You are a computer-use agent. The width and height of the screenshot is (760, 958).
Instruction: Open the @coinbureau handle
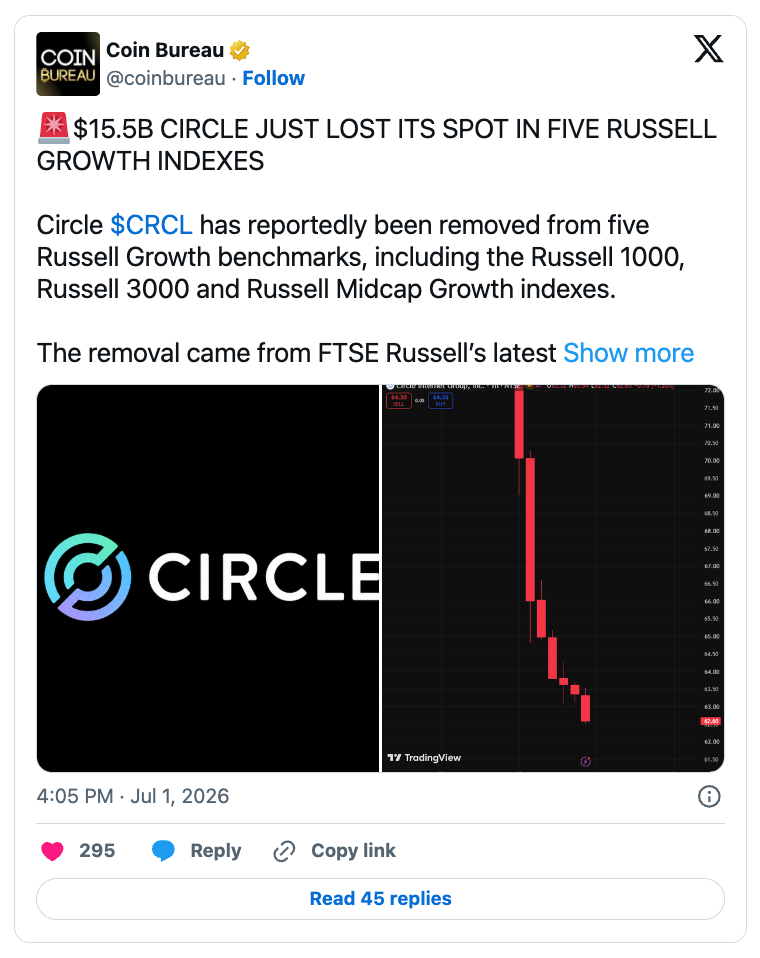166,78
